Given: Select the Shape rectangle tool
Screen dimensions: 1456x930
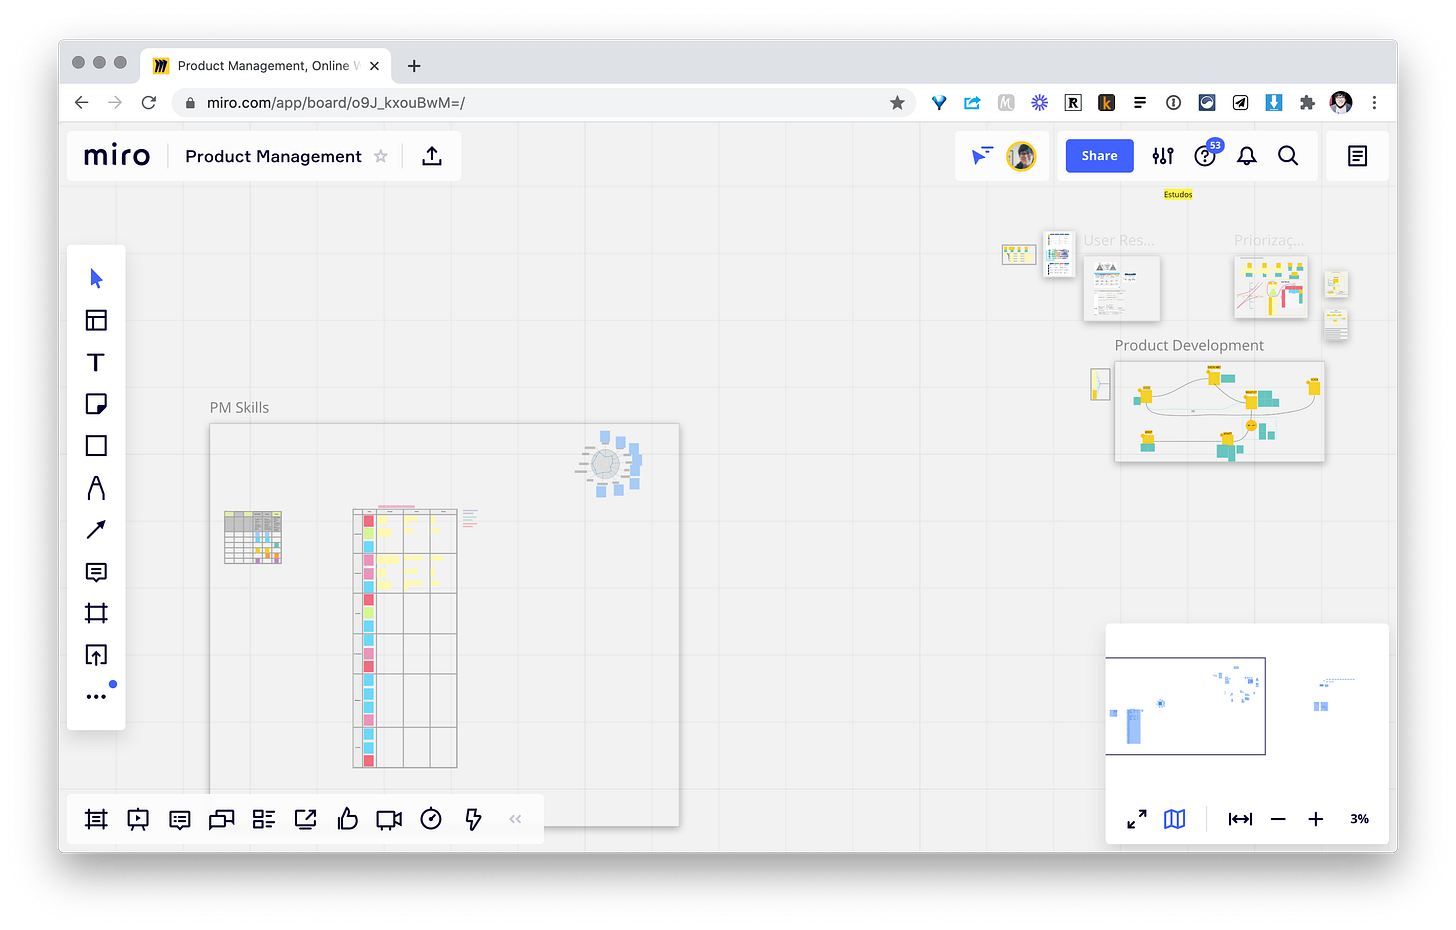Looking at the screenshot, I should click(96, 446).
